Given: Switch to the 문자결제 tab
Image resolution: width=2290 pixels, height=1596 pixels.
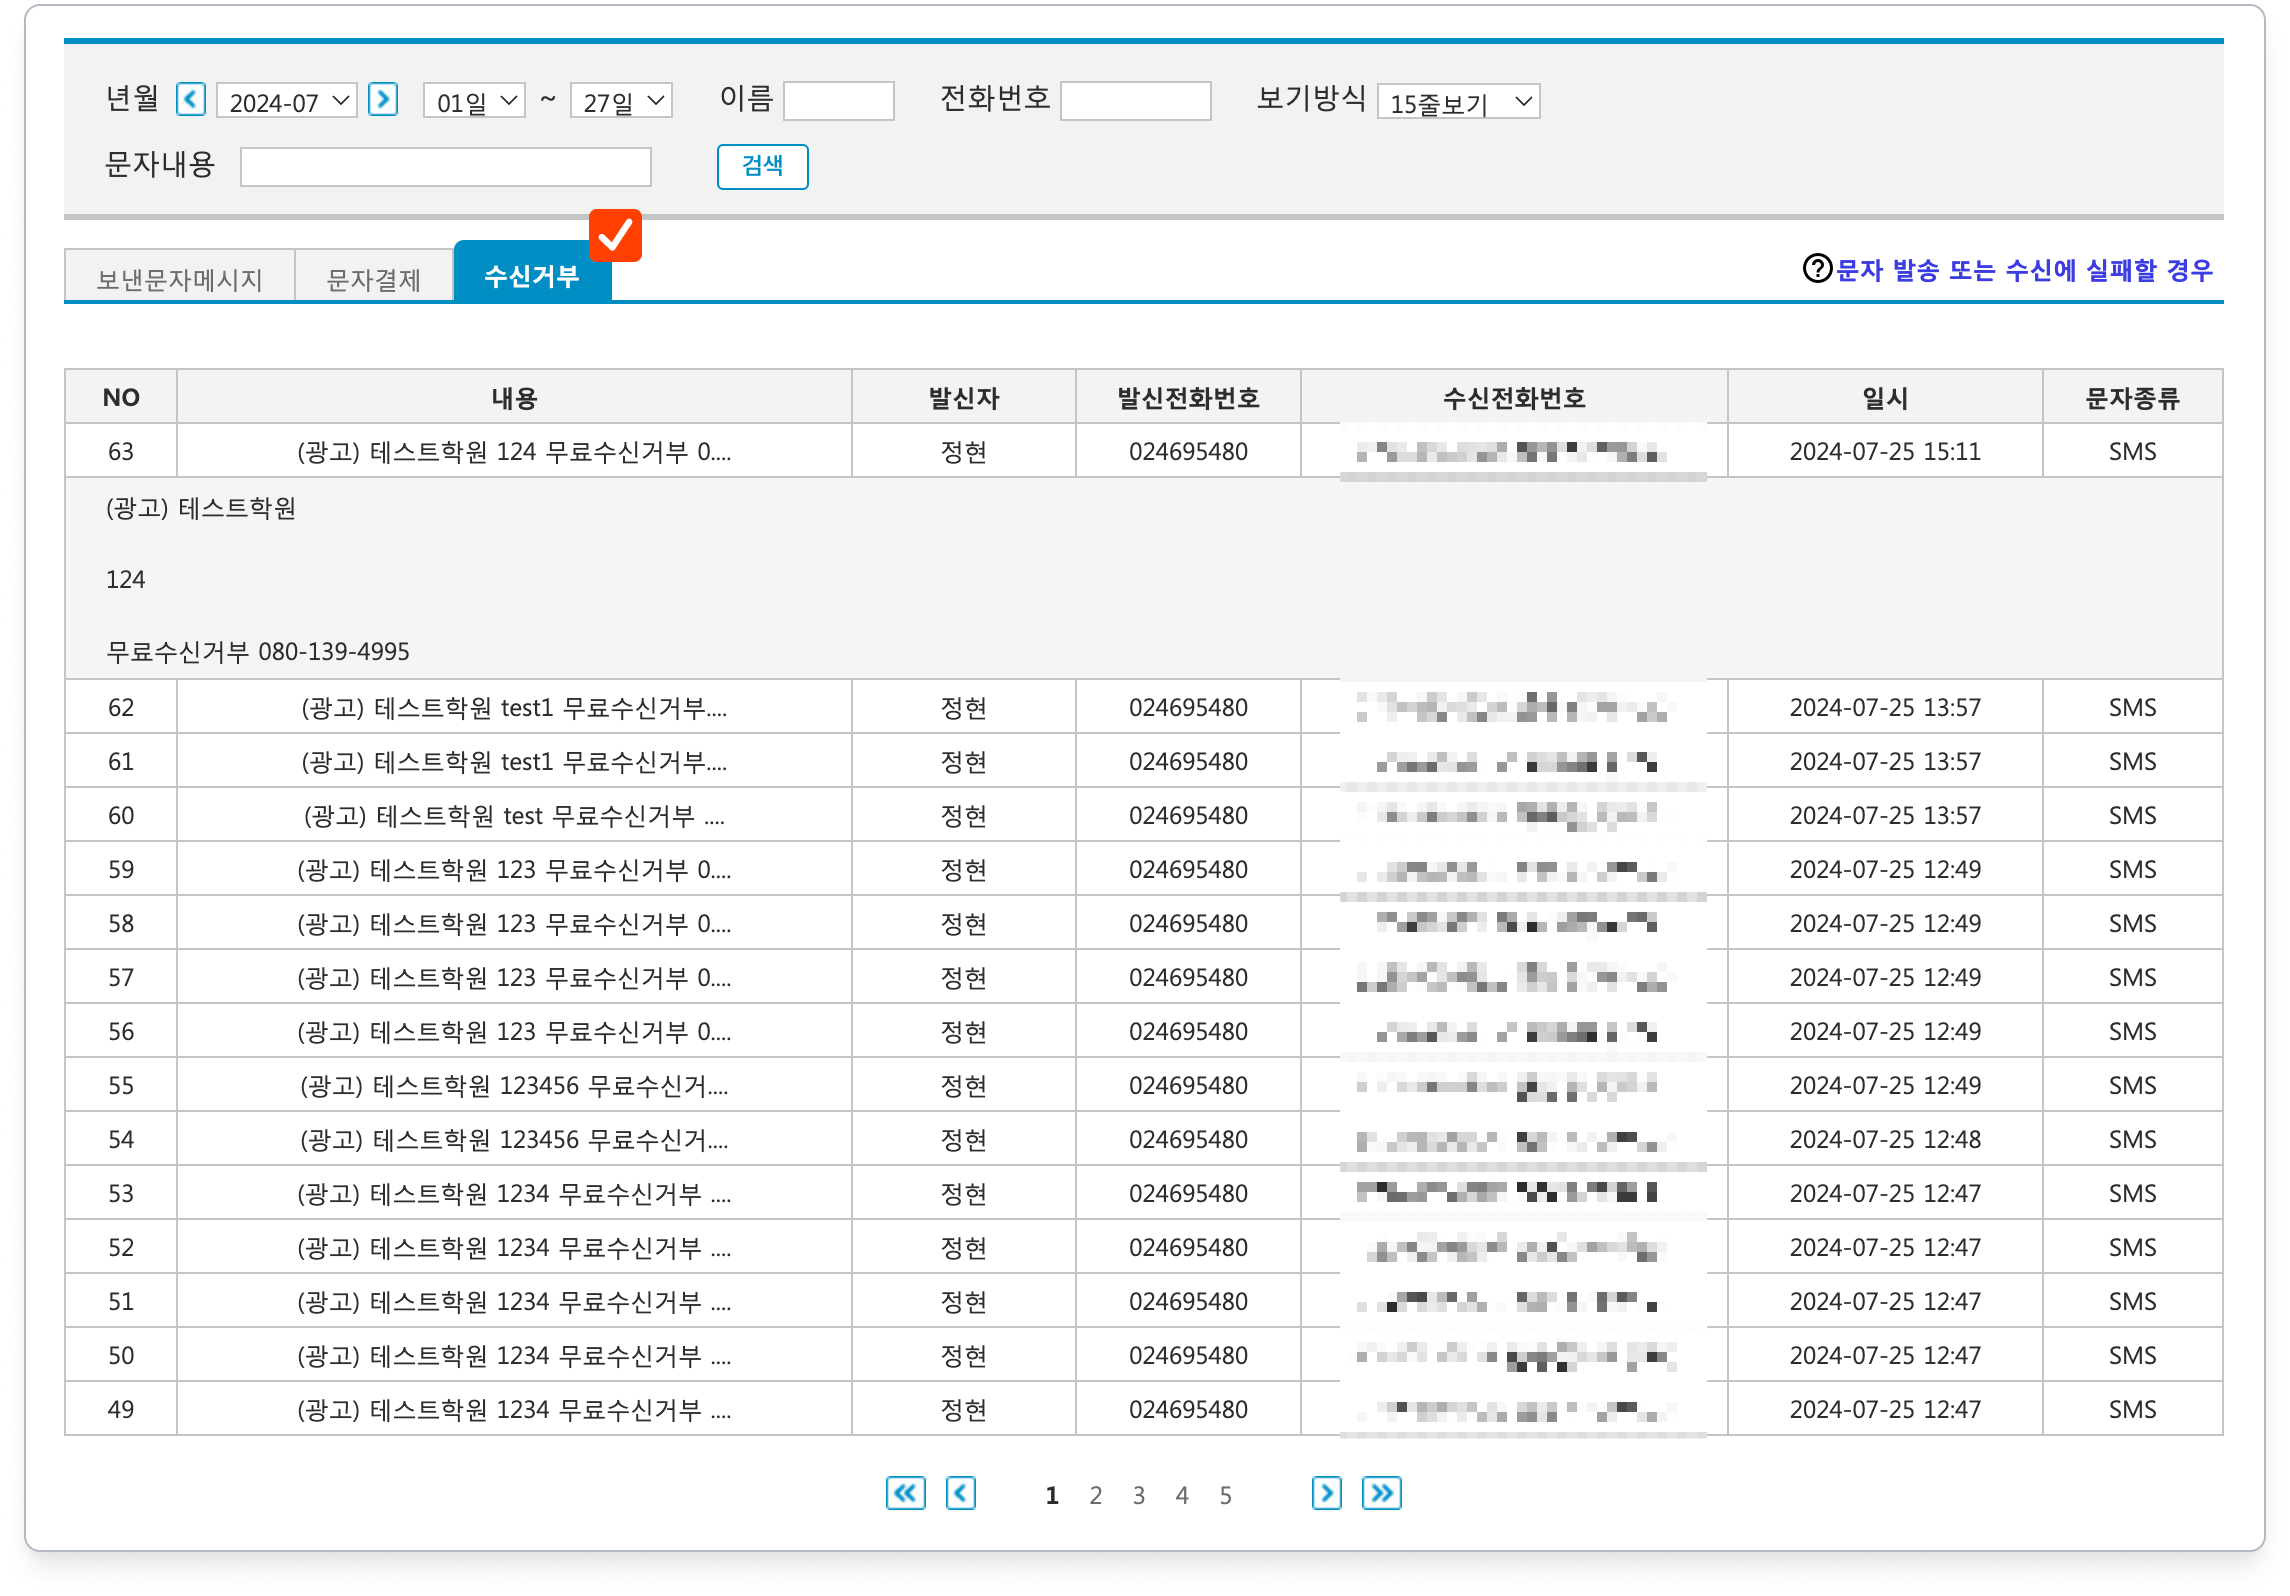Looking at the screenshot, I should pyautogui.click(x=374, y=278).
